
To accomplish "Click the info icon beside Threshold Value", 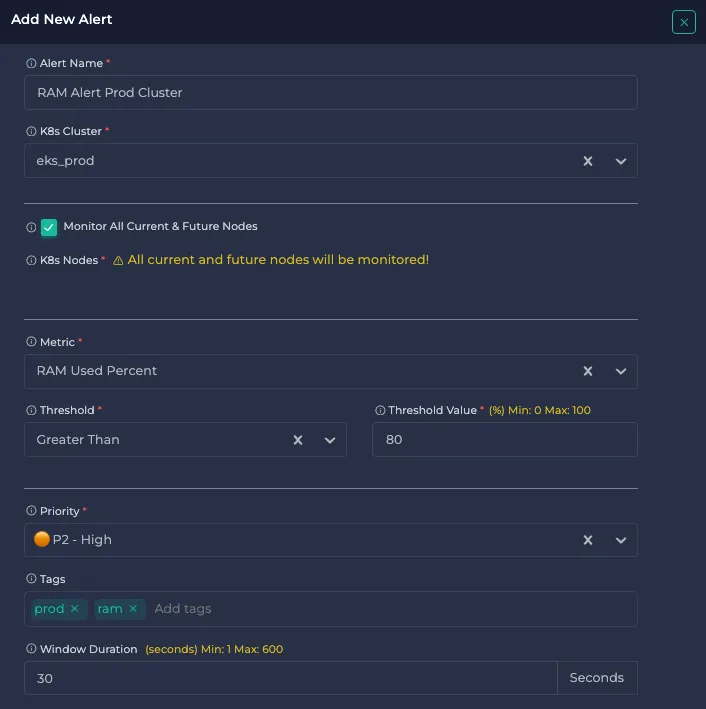I will pyautogui.click(x=380, y=410).
